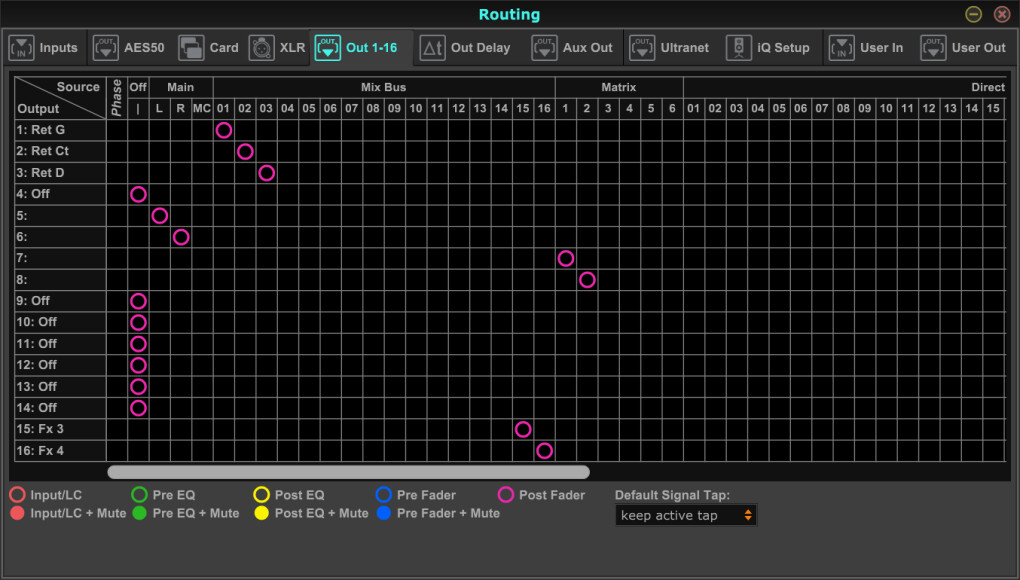The height and width of the screenshot is (580, 1020).
Task: Toggle Ret G routing circle at Mix Bus 01
Action: click(x=224, y=130)
